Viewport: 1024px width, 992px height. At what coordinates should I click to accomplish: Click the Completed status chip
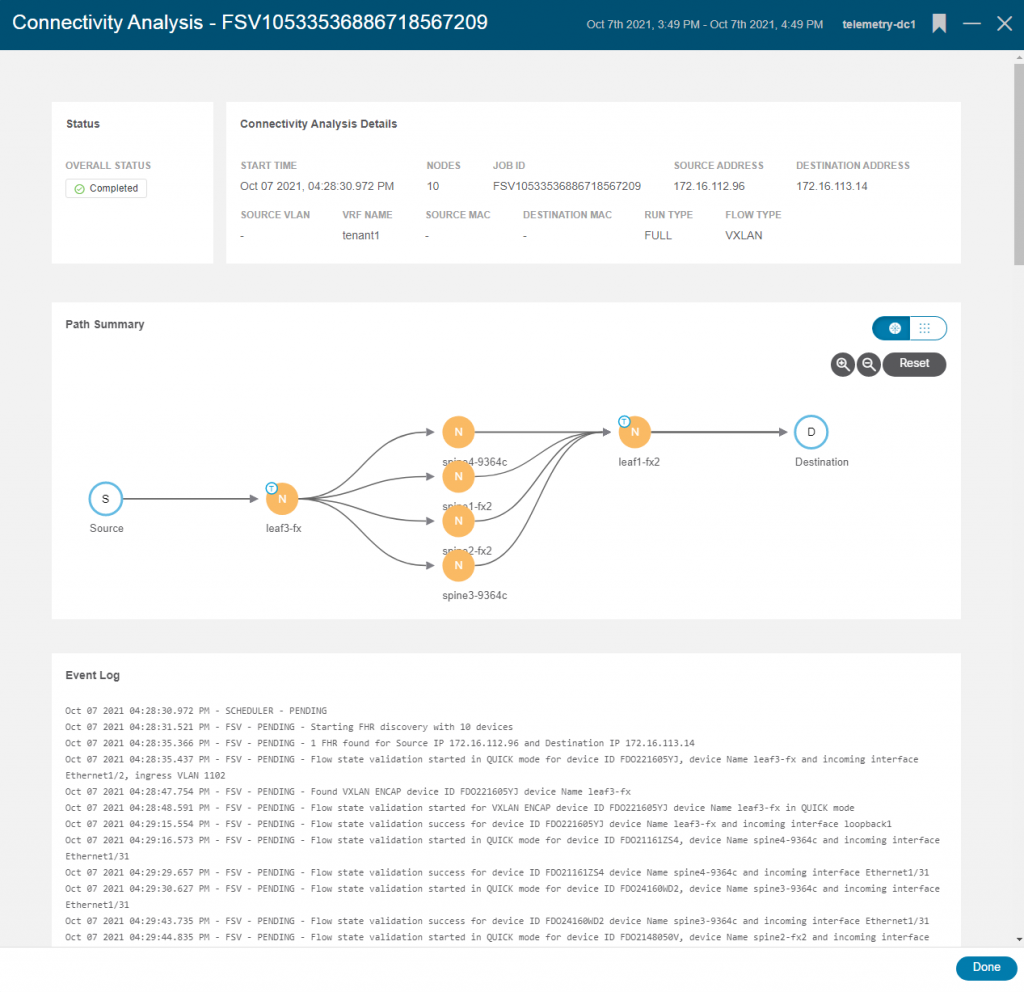click(105, 187)
